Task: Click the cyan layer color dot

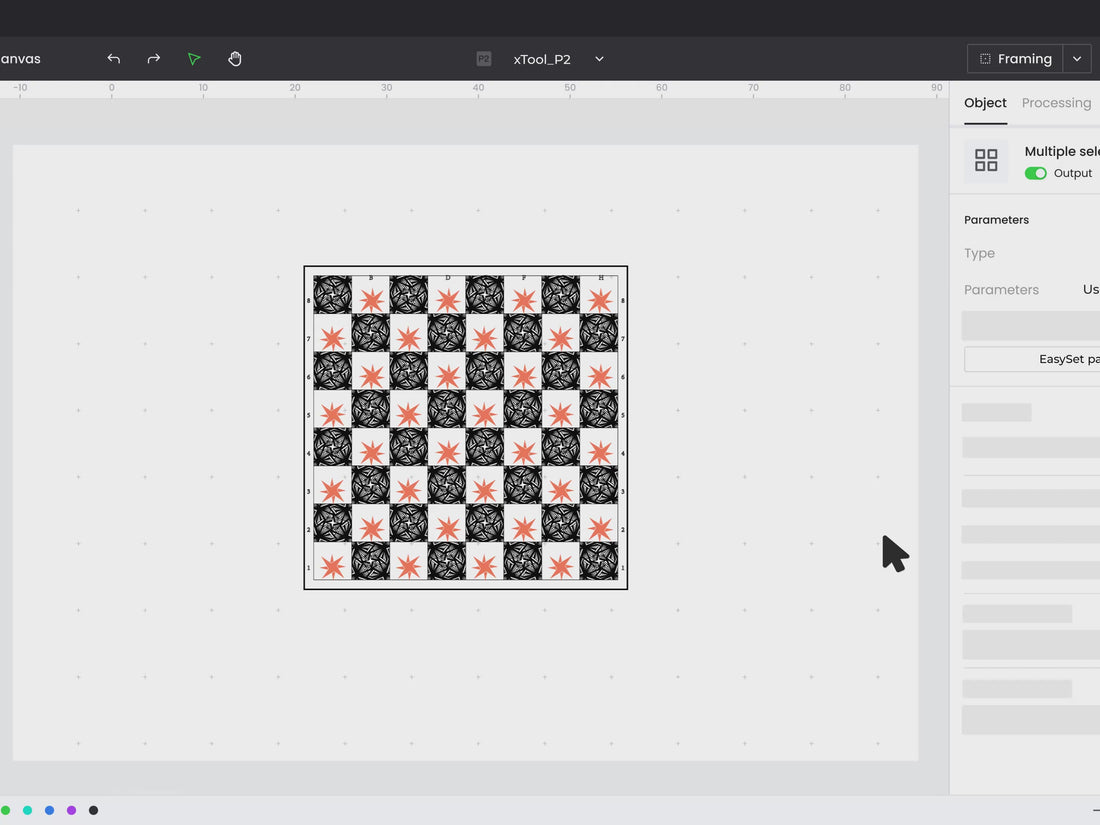Action: (x=27, y=810)
